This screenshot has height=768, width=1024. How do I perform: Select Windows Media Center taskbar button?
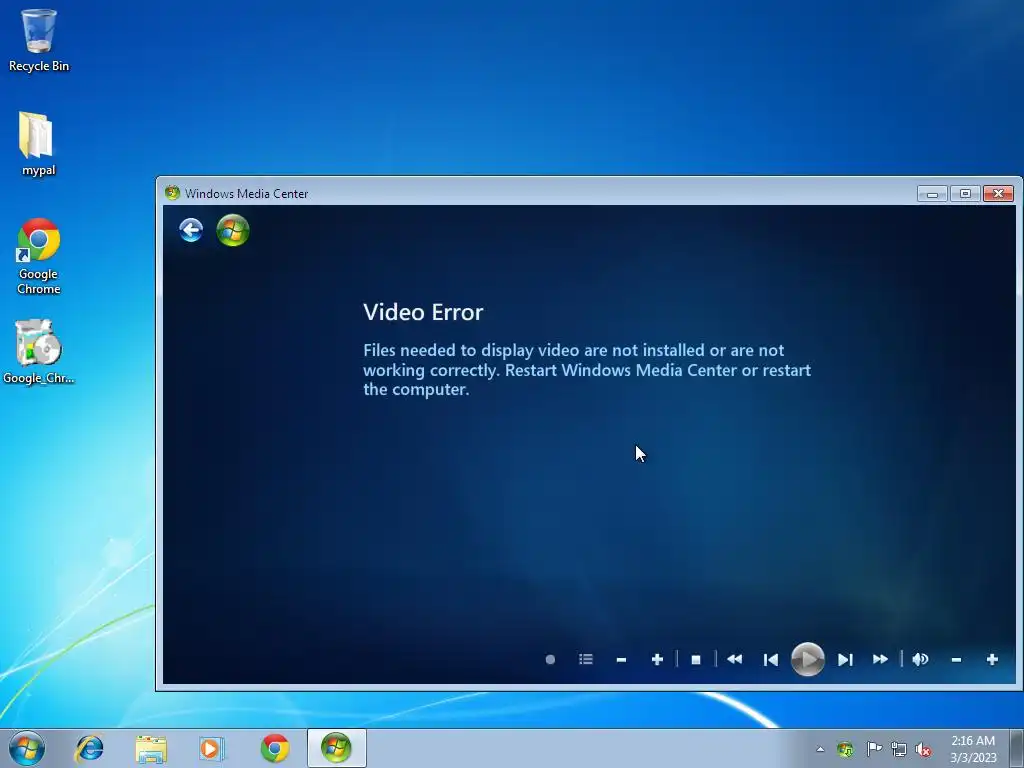[x=336, y=748]
